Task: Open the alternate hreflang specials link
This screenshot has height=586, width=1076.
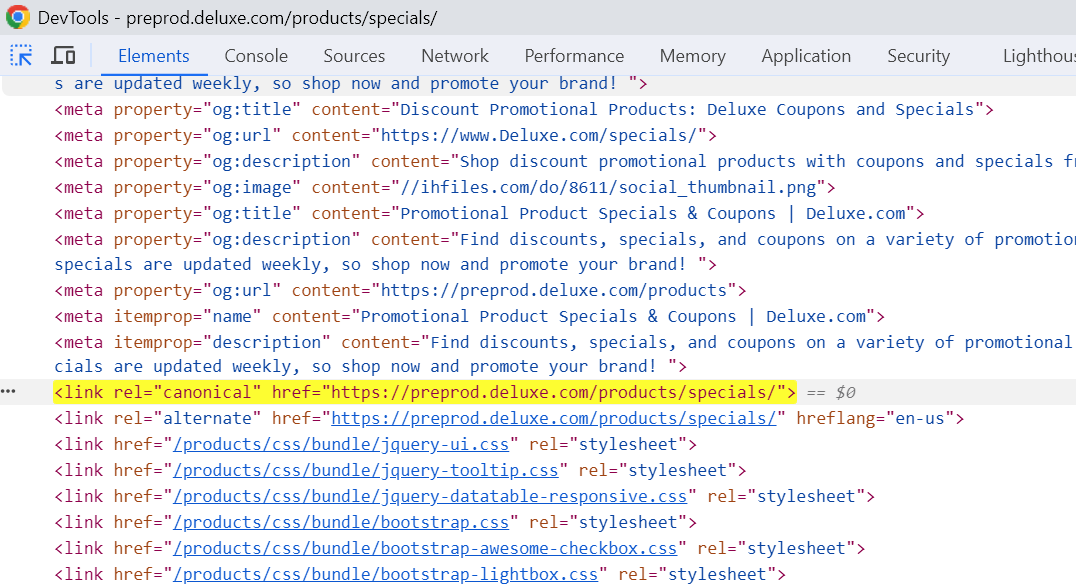Action: click(553, 418)
